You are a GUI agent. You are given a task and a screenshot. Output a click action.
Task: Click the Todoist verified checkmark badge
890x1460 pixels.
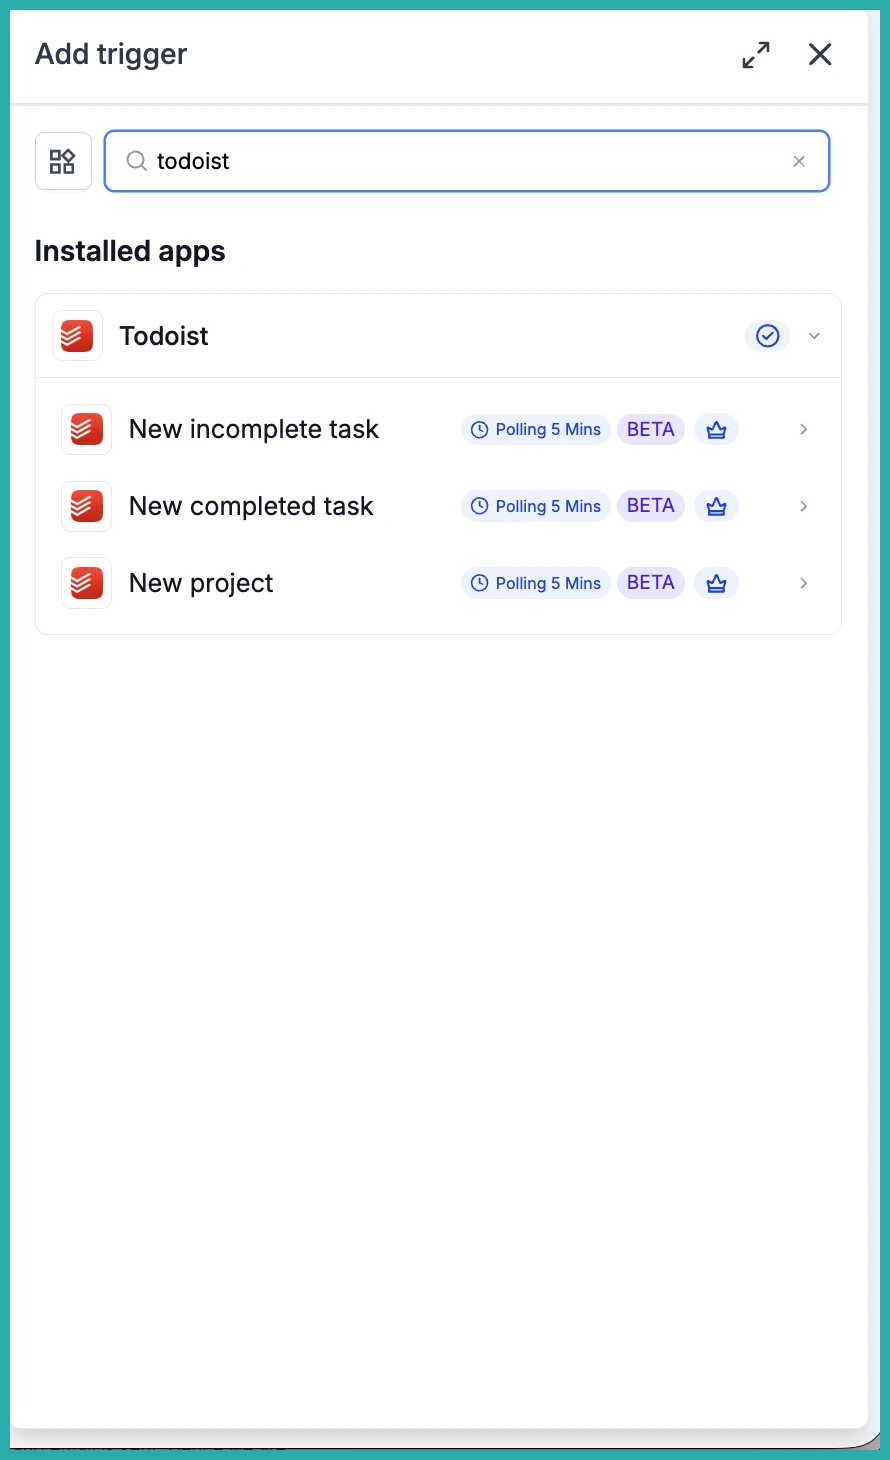pyautogui.click(x=767, y=336)
